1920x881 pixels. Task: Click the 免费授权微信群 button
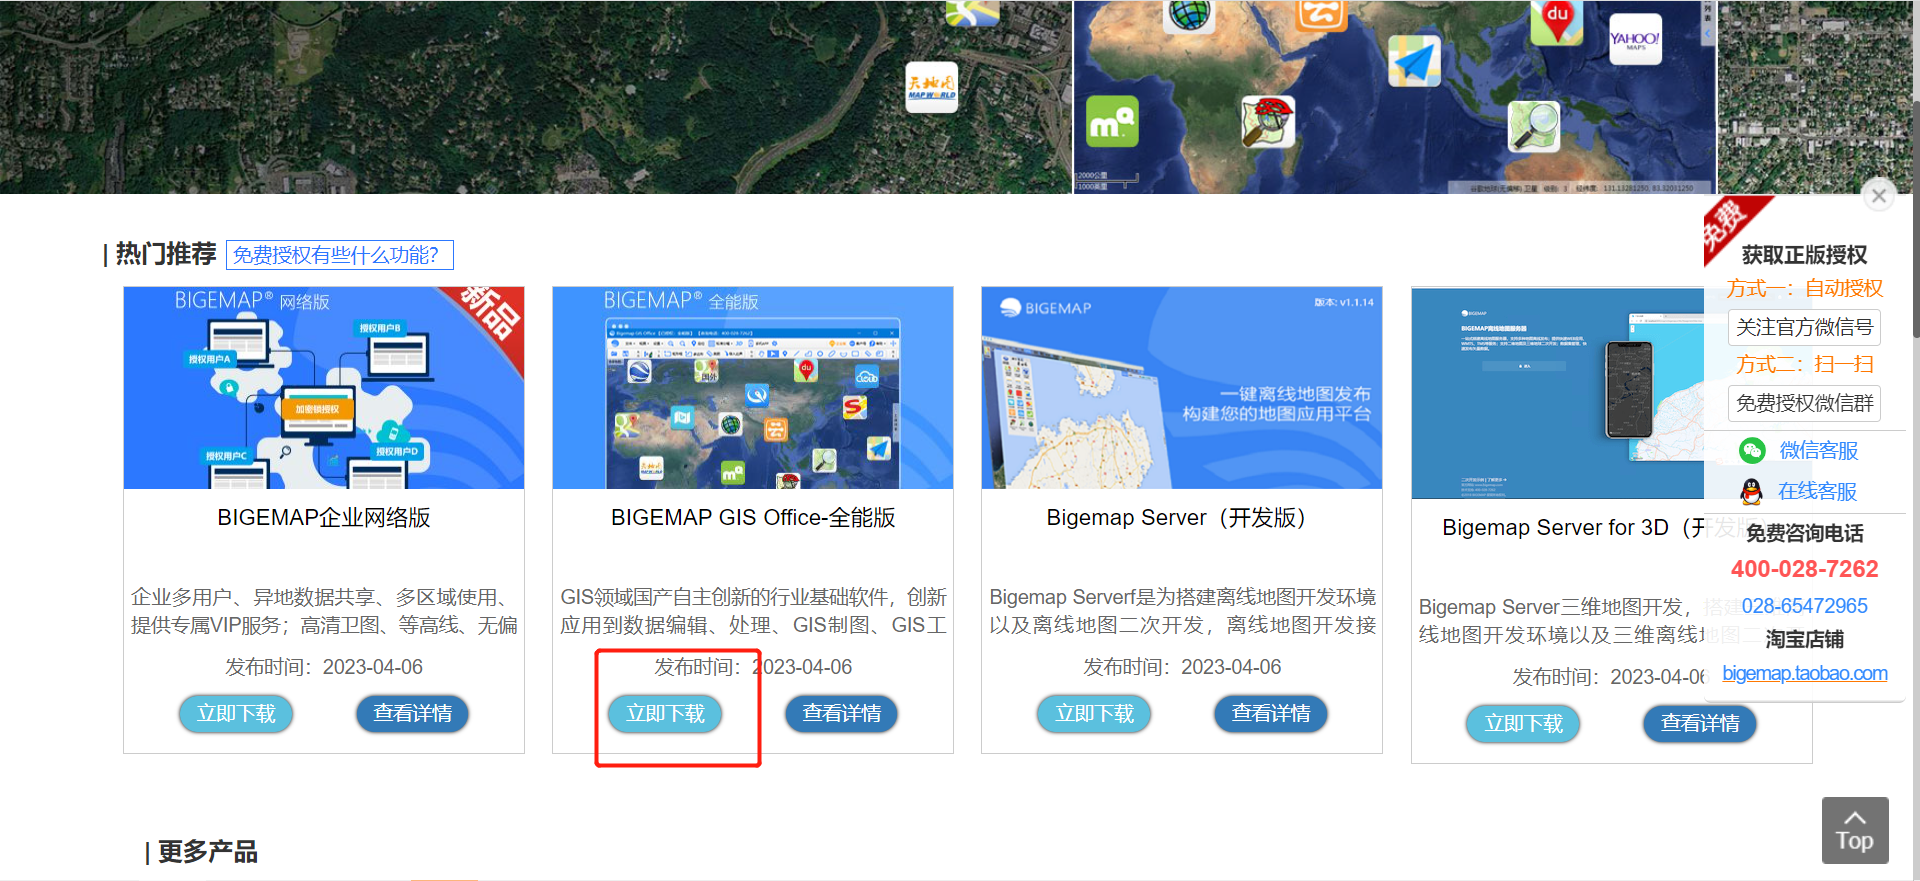click(1804, 404)
